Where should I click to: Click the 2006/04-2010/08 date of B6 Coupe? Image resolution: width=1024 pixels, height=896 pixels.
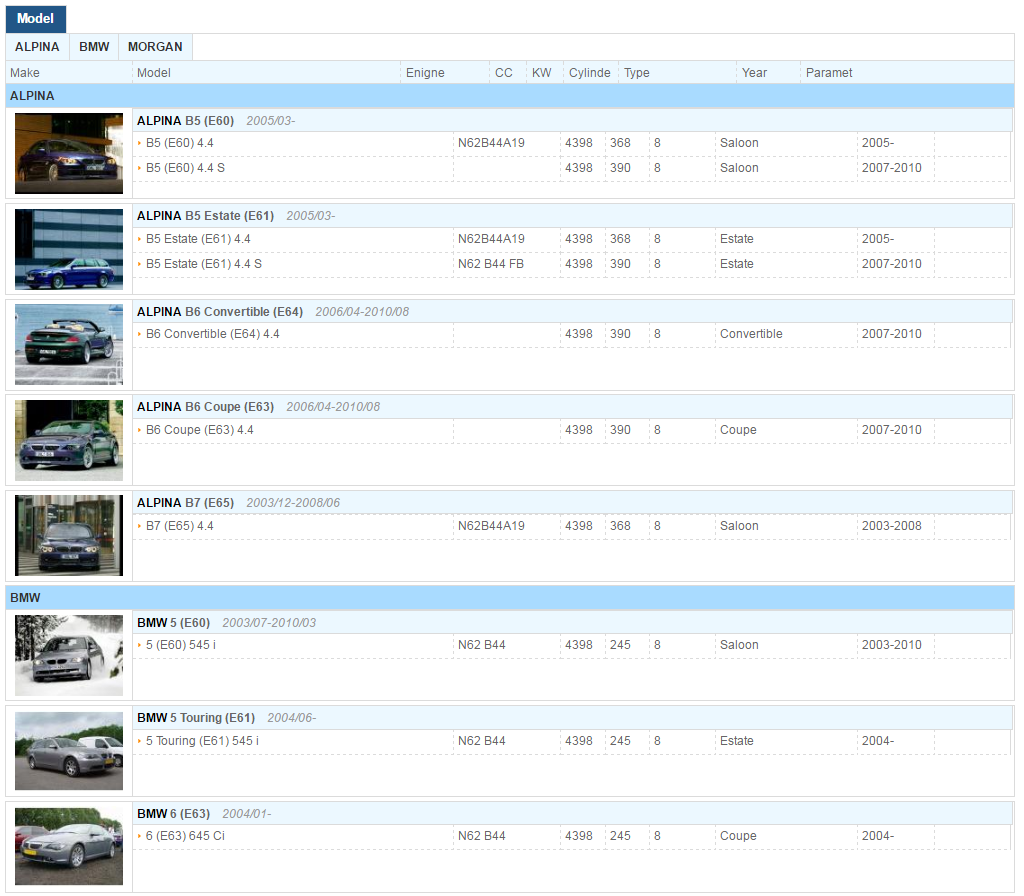tap(333, 407)
